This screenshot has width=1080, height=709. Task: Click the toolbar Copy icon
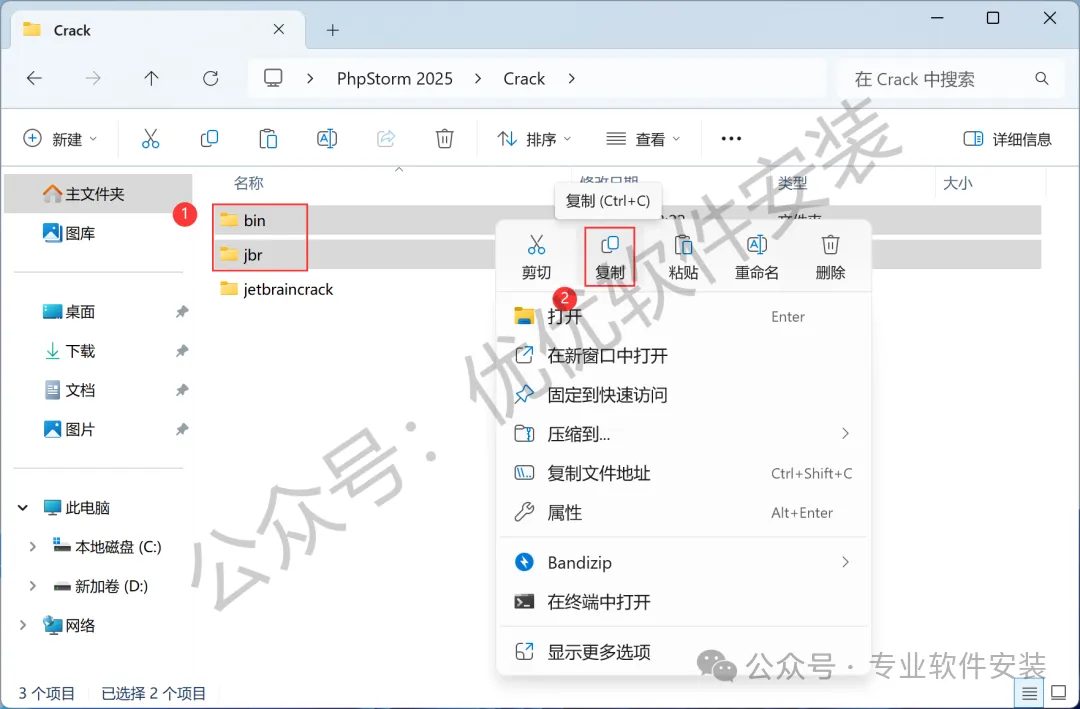pos(209,139)
